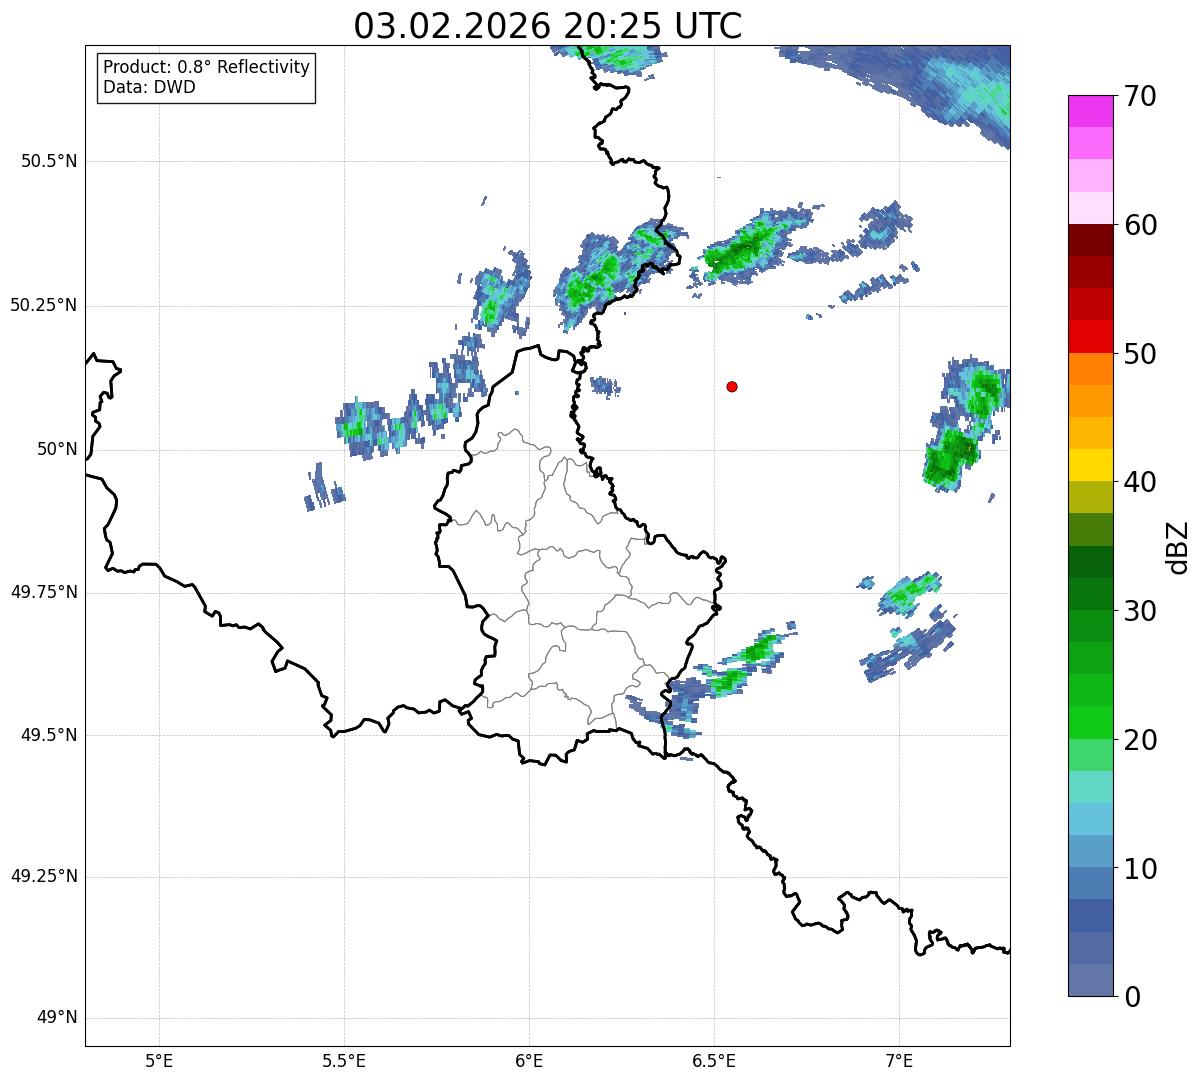The width and height of the screenshot is (1202, 1081).
Task: Click the 5.5°E longitude label
Action: click(344, 1060)
